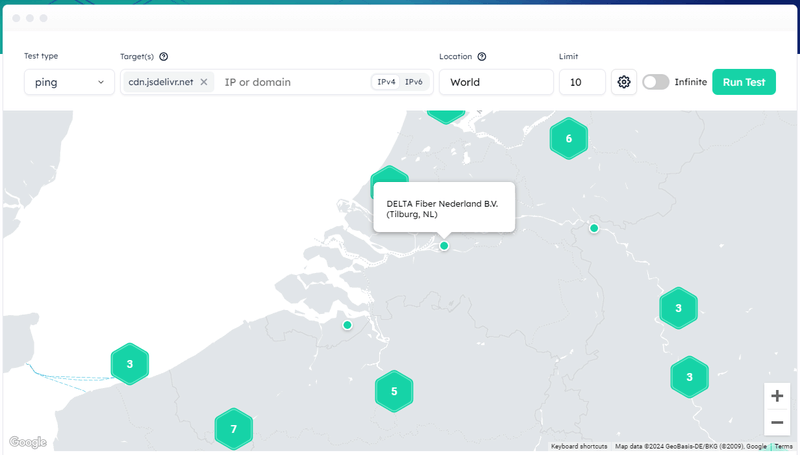Enable the Infinite toggle switch

pos(656,82)
